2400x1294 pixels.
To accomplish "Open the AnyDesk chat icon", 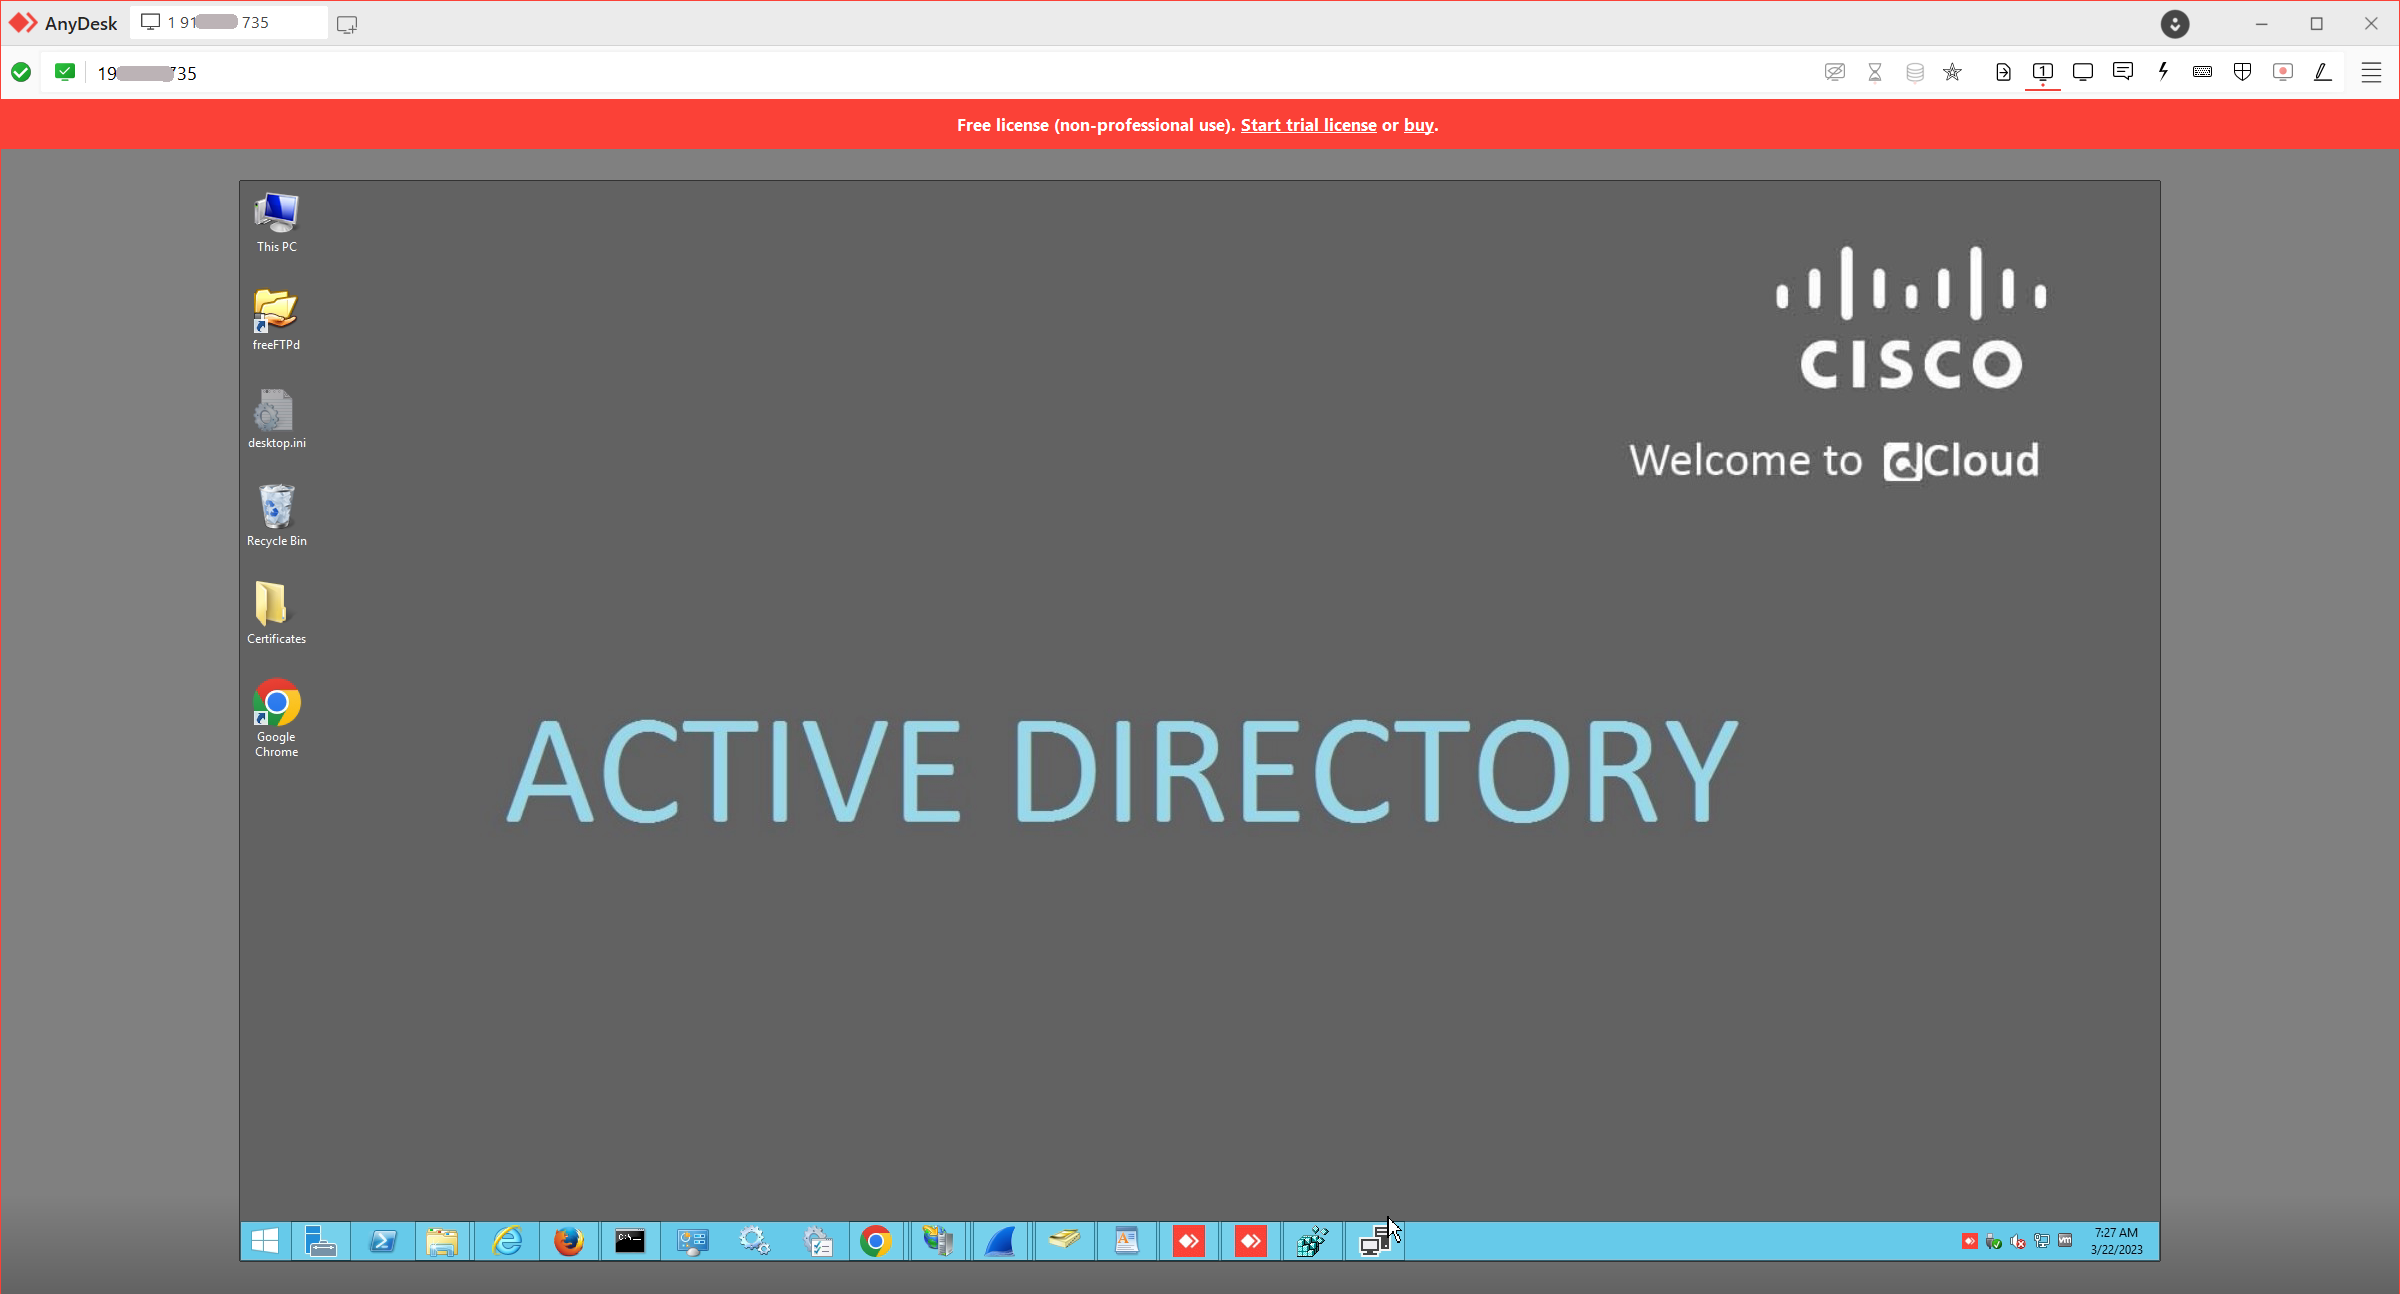I will (2122, 72).
